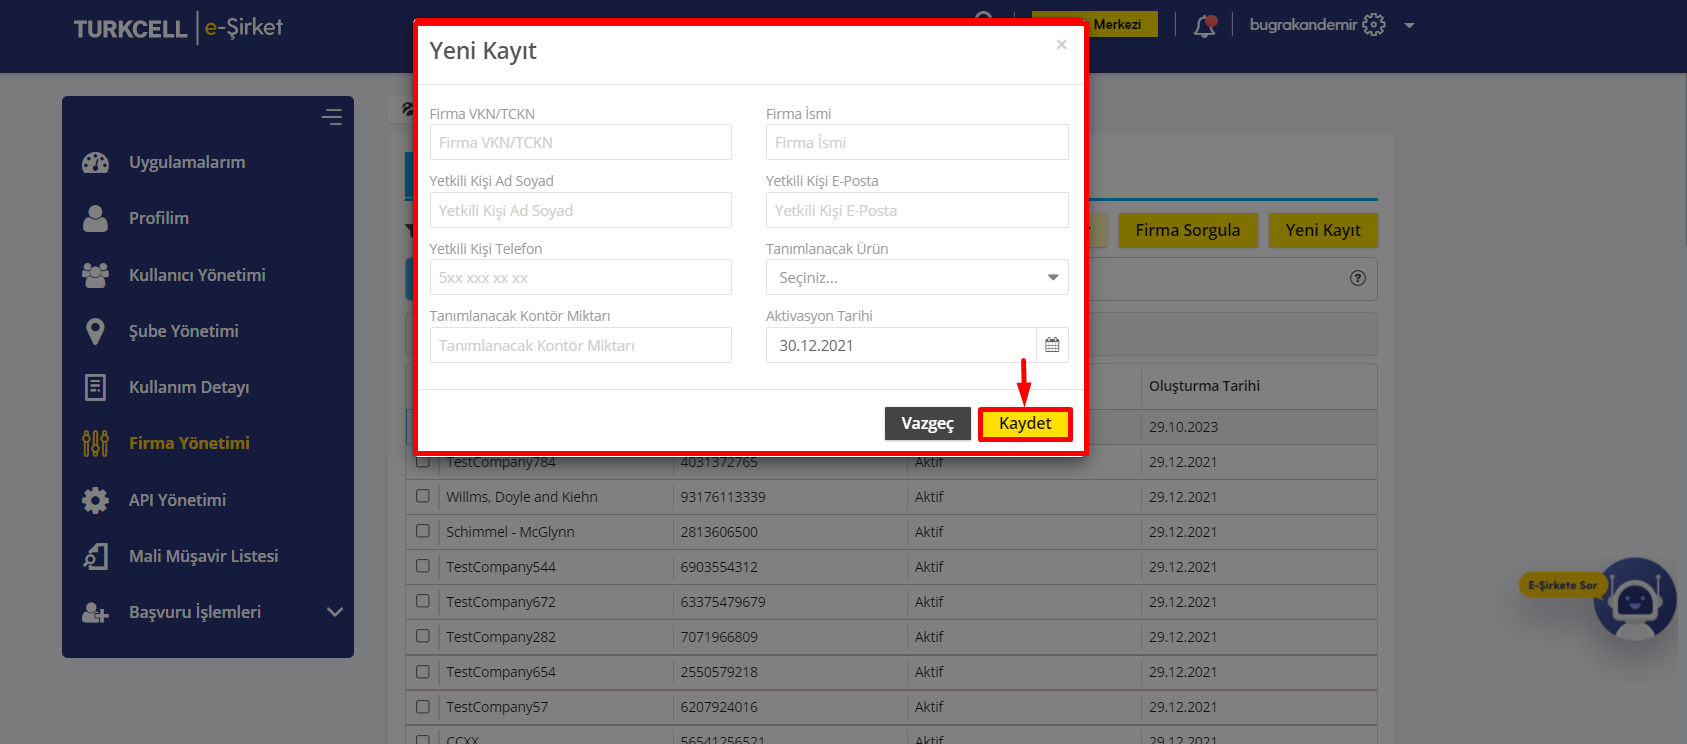1687x744 pixels.
Task: Focus the Firma VKN/TCKN input field
Action: (x=580, y=142)
